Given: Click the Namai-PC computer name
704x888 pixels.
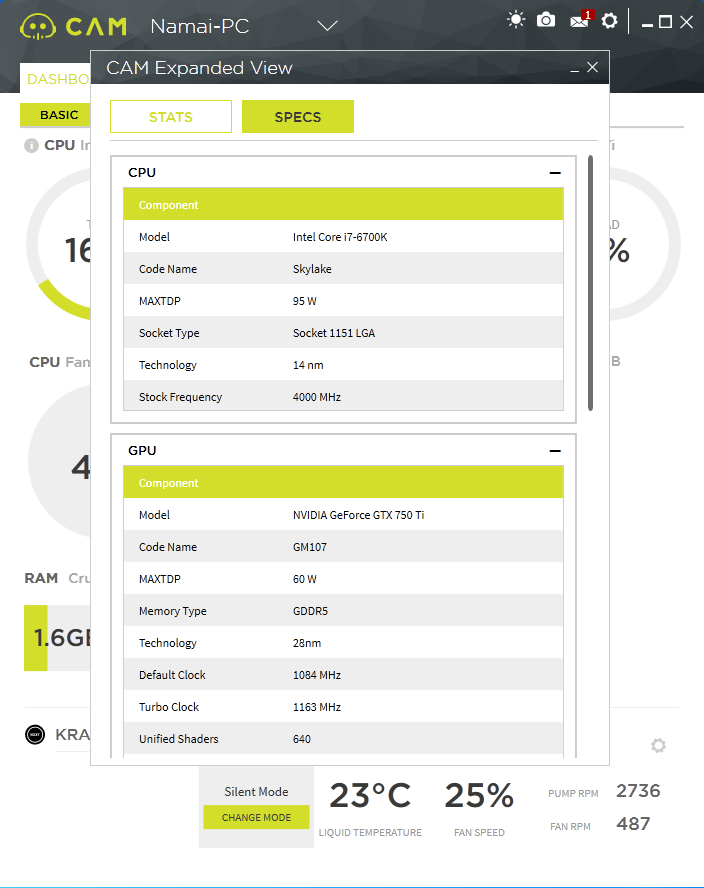Looking at the screenshot, I should (200, 26).
